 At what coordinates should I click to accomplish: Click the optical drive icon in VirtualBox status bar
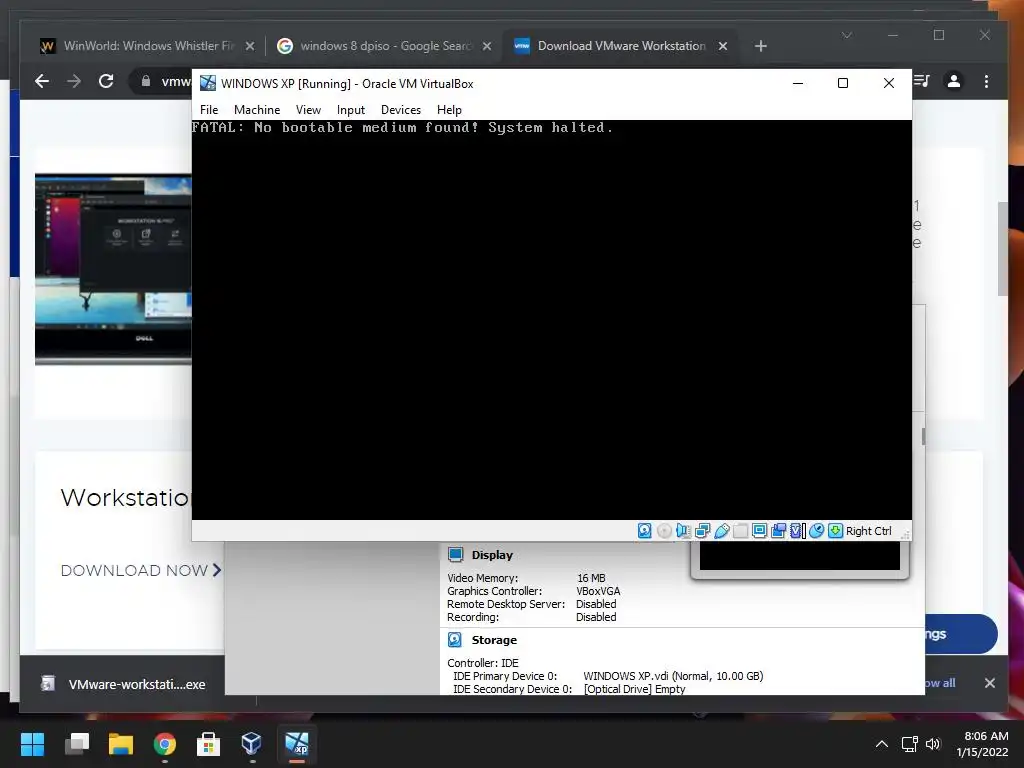[x=664, y=531]
